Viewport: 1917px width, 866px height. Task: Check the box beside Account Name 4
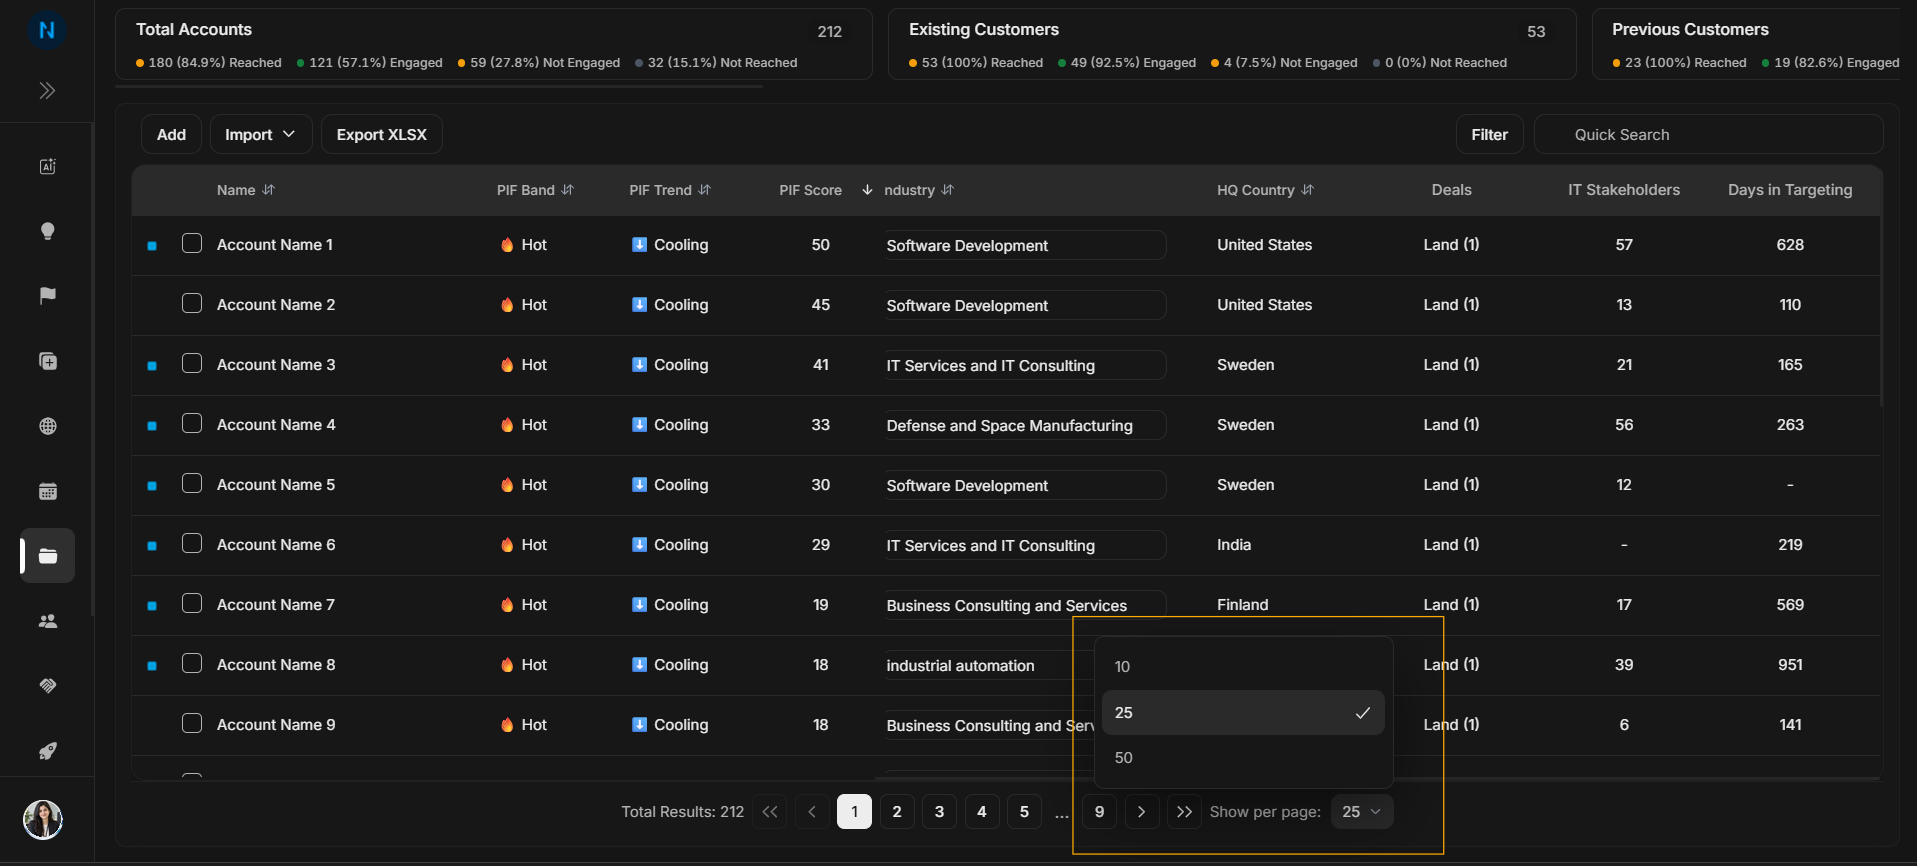point(192,424)
